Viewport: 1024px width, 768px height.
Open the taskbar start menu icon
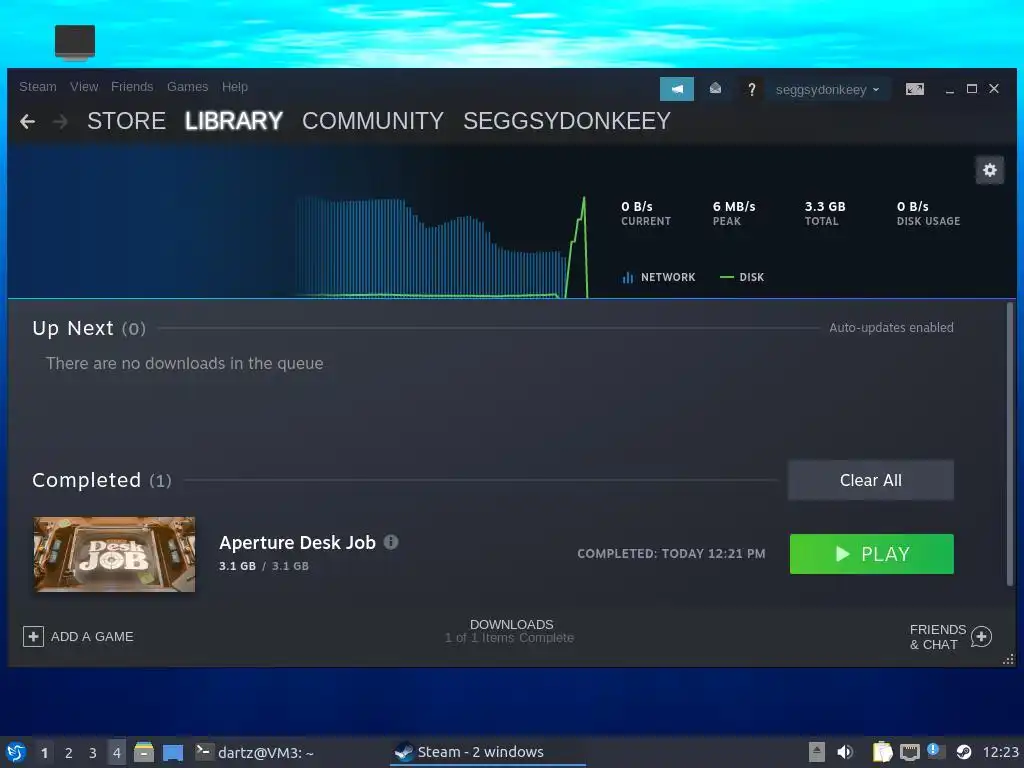pyautogui.click(x=16, y=752)
